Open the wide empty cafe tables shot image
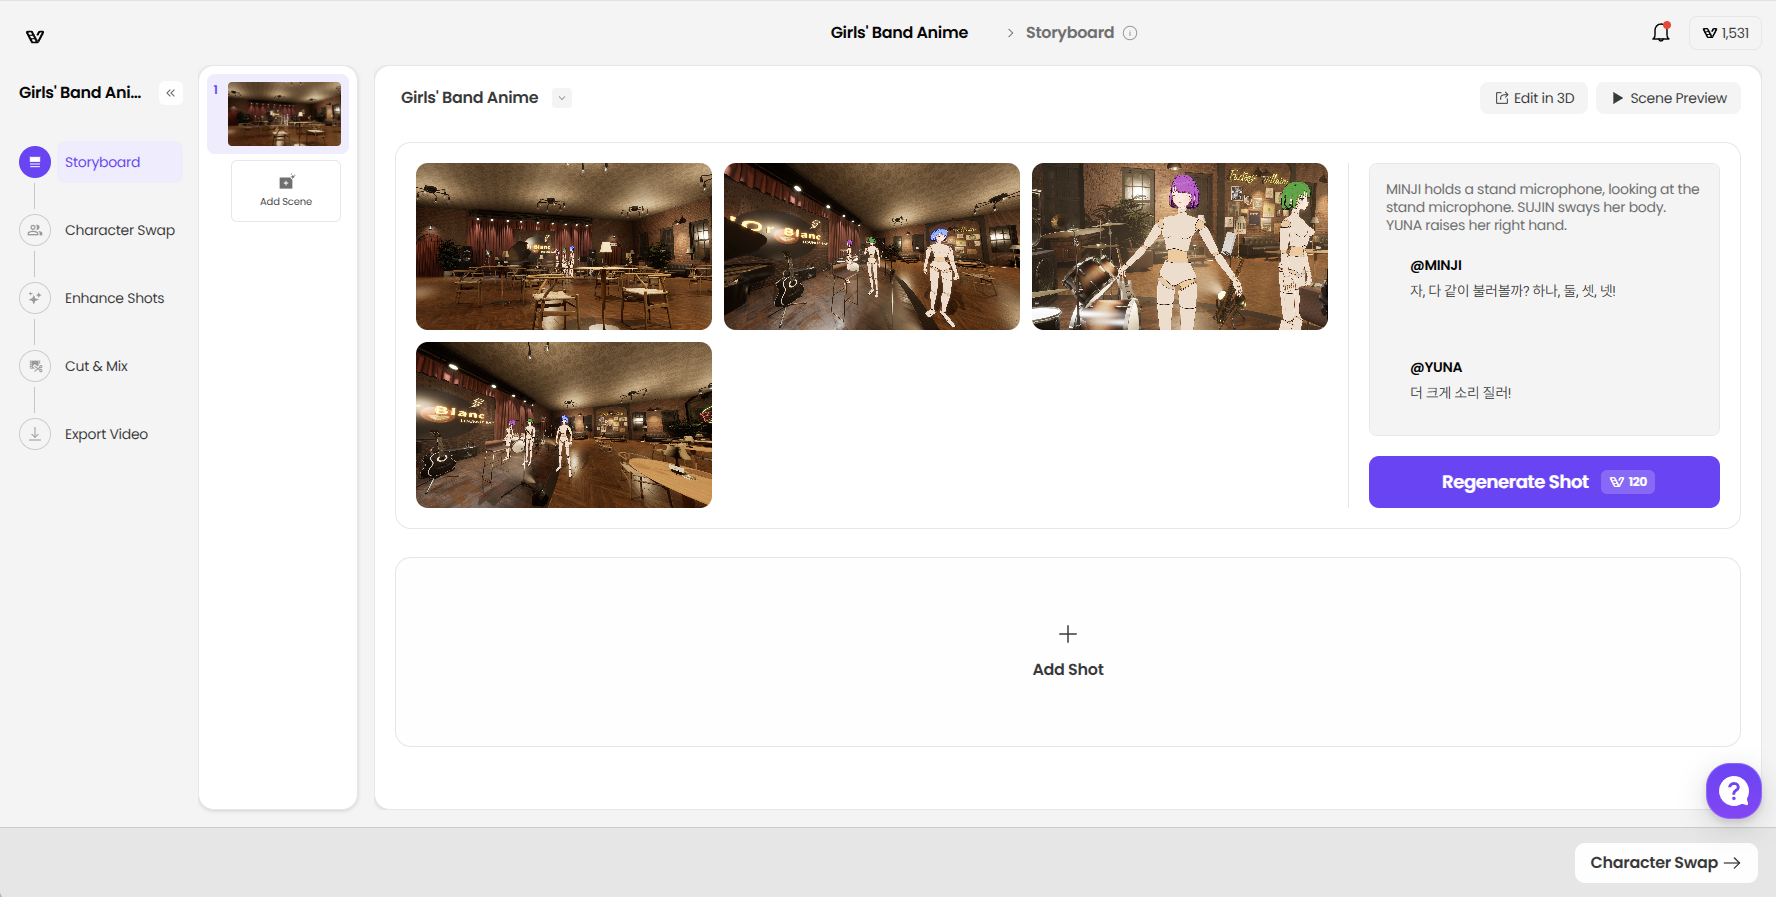 tap(564, 246)
